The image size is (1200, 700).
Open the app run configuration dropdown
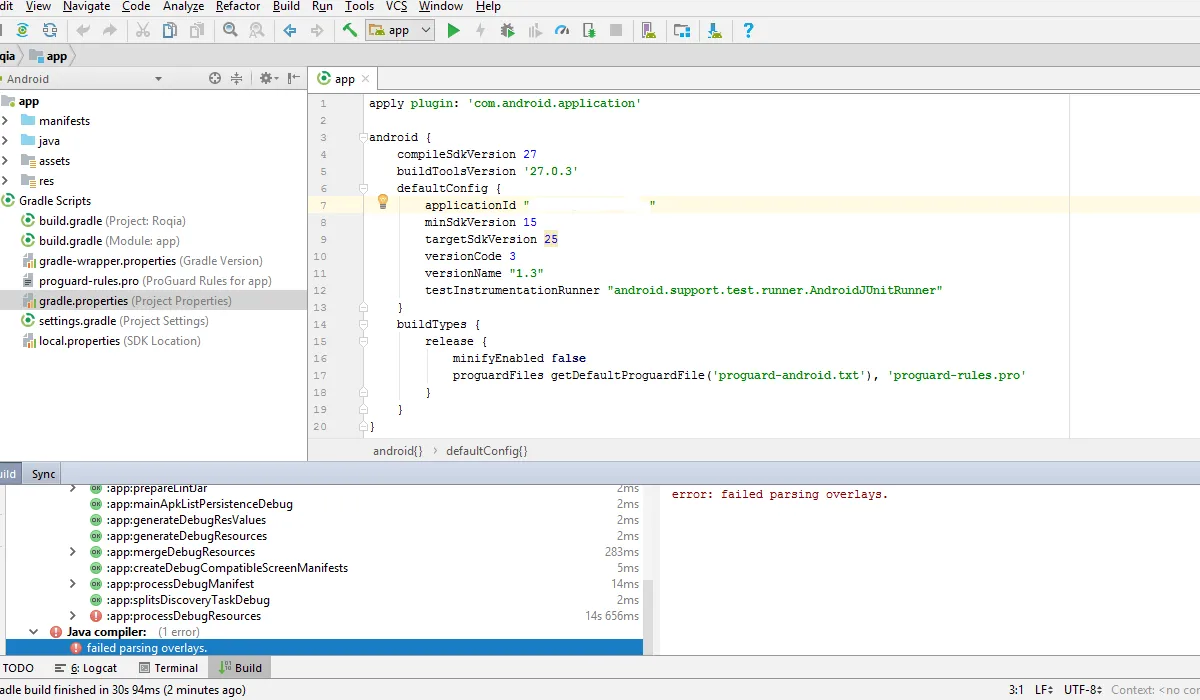point(400,31)
